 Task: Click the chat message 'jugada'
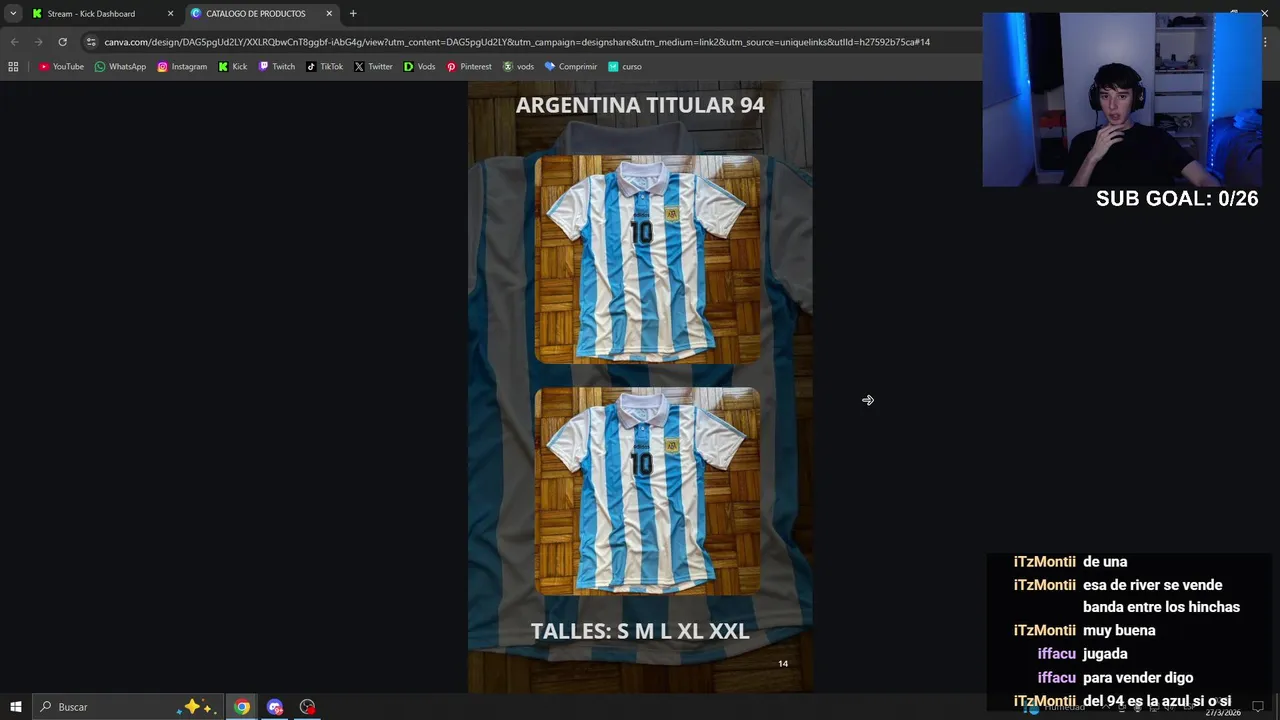click(1105, 654)
